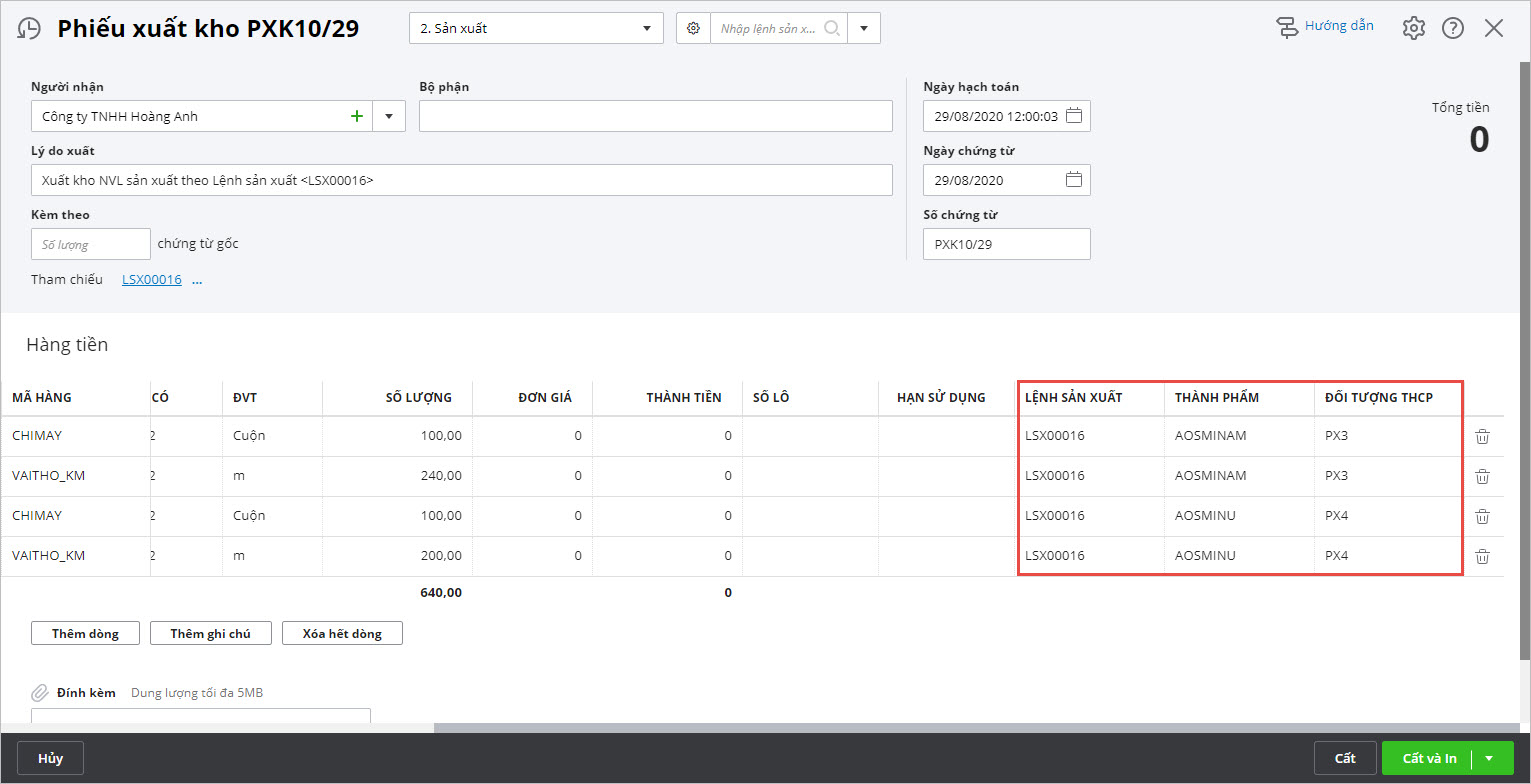Click the Hướng dẫn guide link
The image size is (1531, 784).
[1338, 26]
